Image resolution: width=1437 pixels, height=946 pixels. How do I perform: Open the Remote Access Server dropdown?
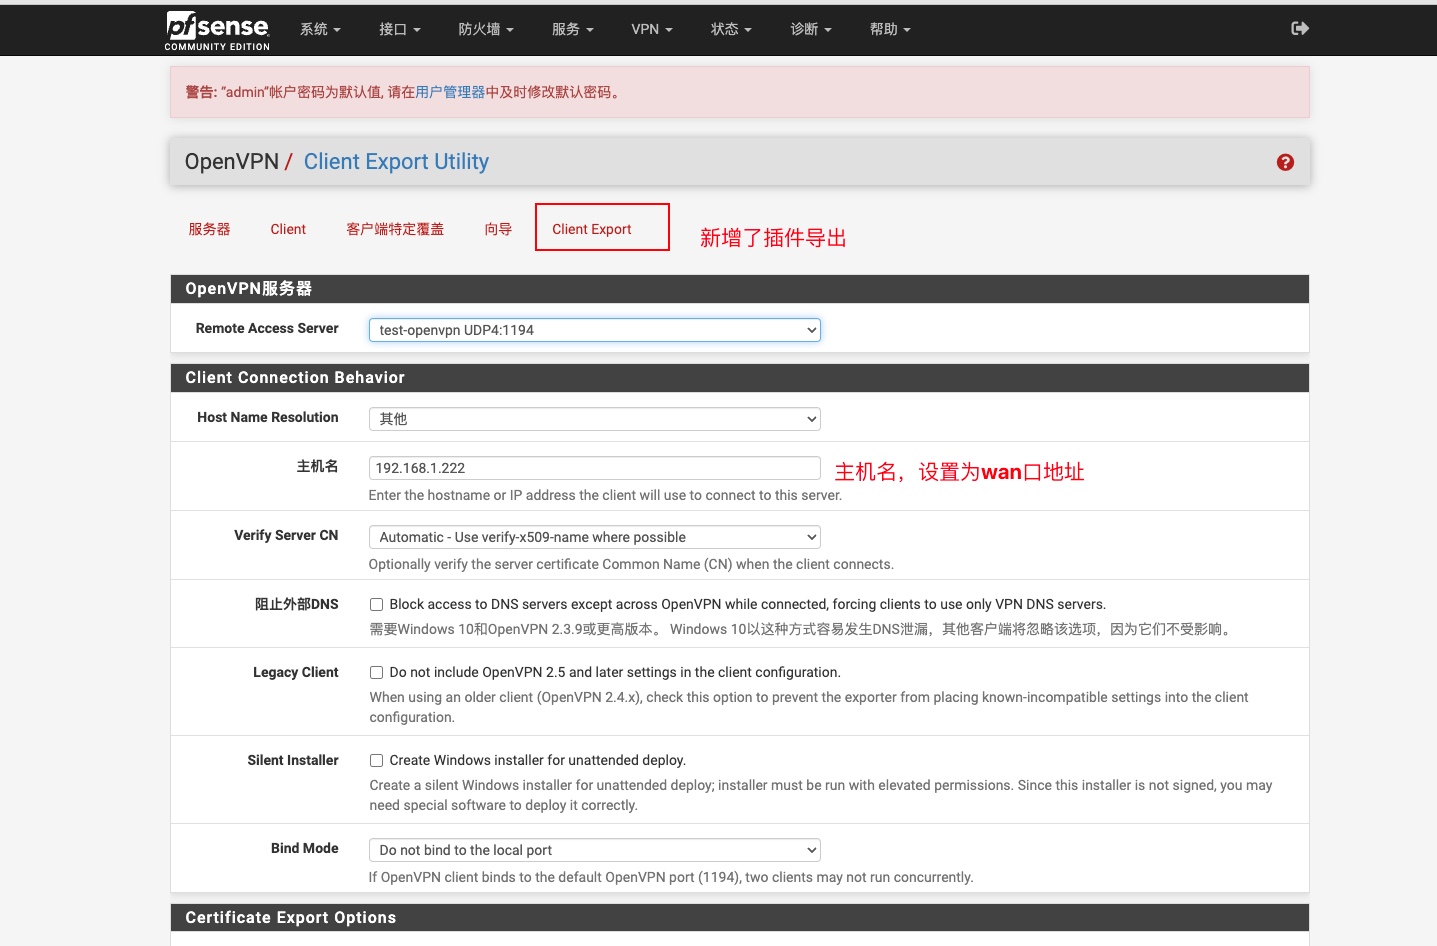[595, 330]
